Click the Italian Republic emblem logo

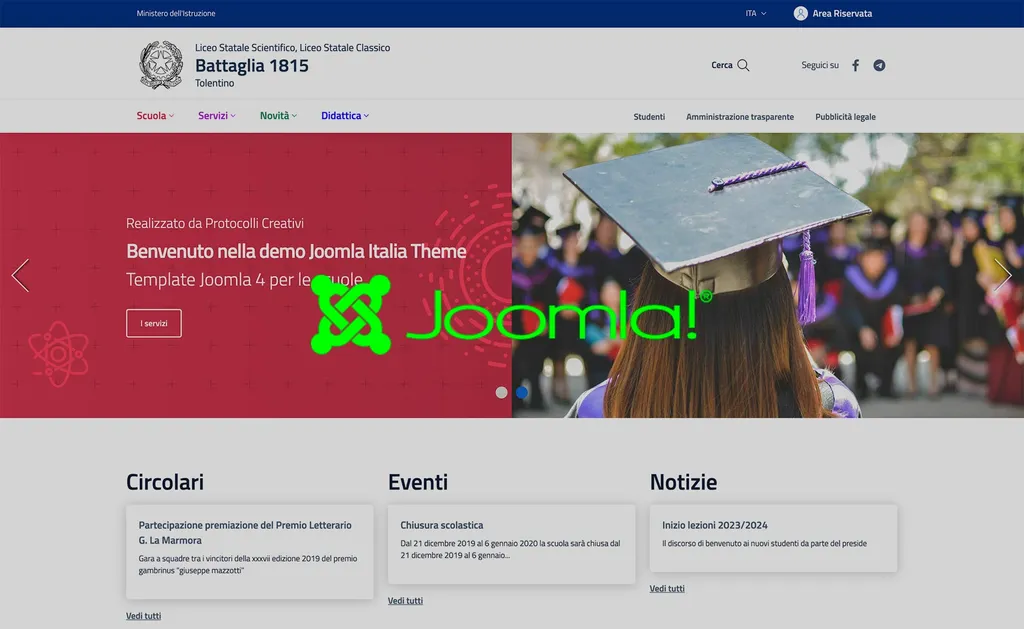coord(161,65)
